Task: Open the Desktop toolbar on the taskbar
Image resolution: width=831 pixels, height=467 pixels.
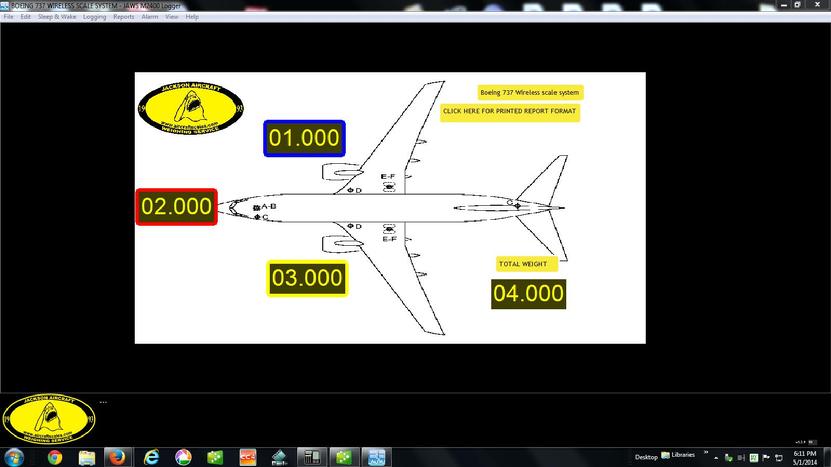Action: point(646,457)
